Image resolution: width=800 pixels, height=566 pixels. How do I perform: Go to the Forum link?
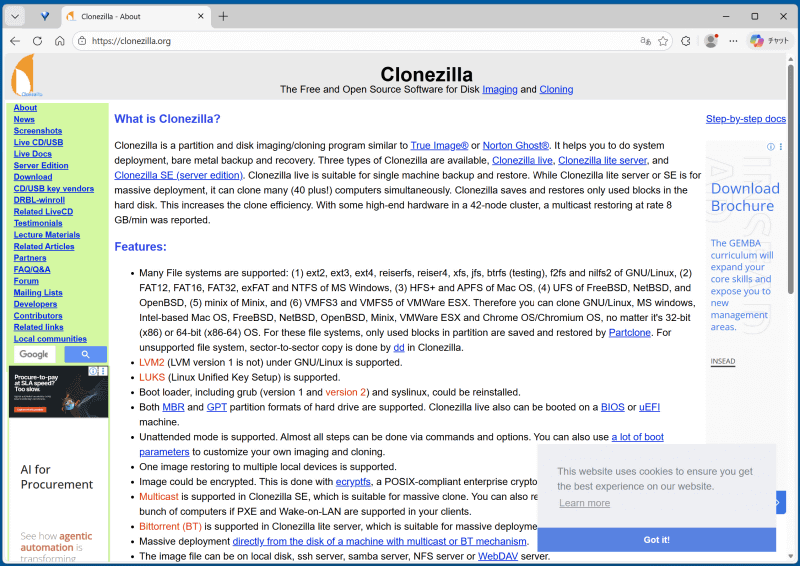[26, 281]
